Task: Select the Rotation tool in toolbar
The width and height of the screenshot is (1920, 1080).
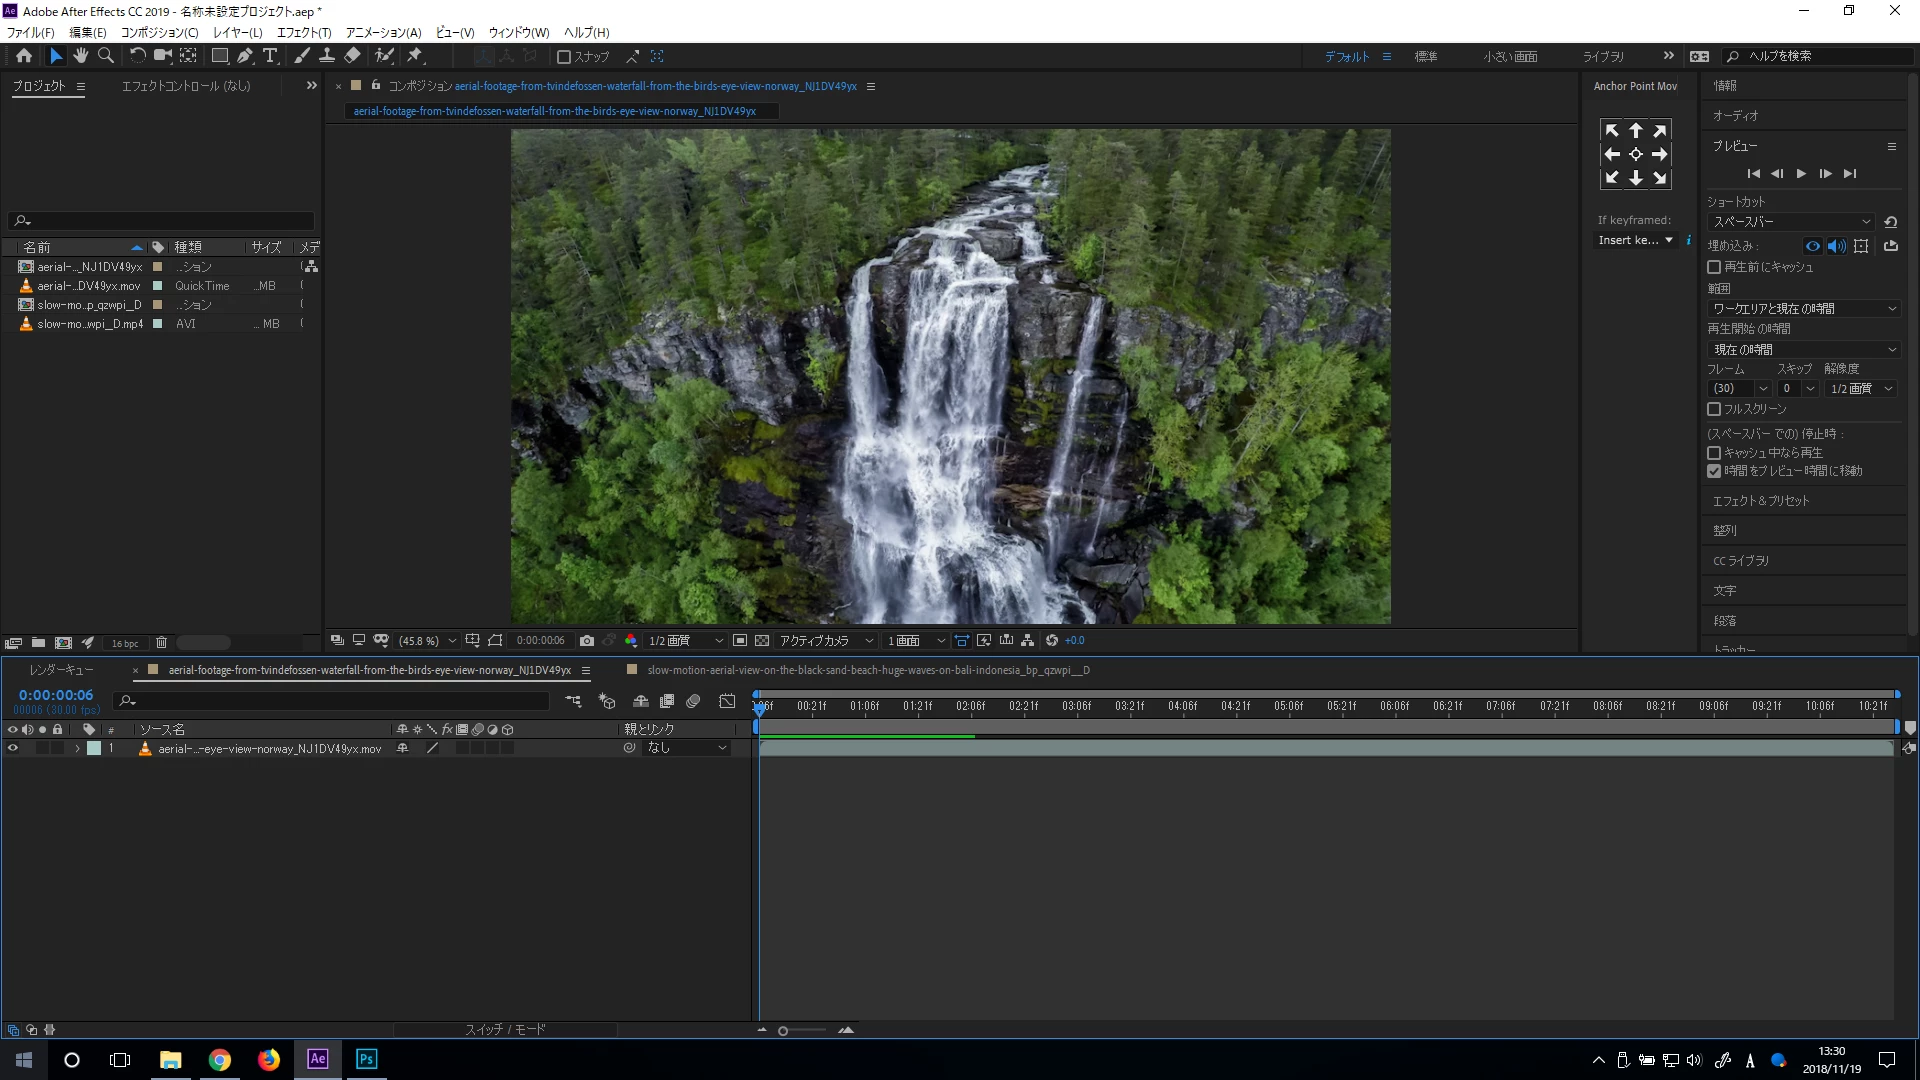Action: tap(137, 56)
